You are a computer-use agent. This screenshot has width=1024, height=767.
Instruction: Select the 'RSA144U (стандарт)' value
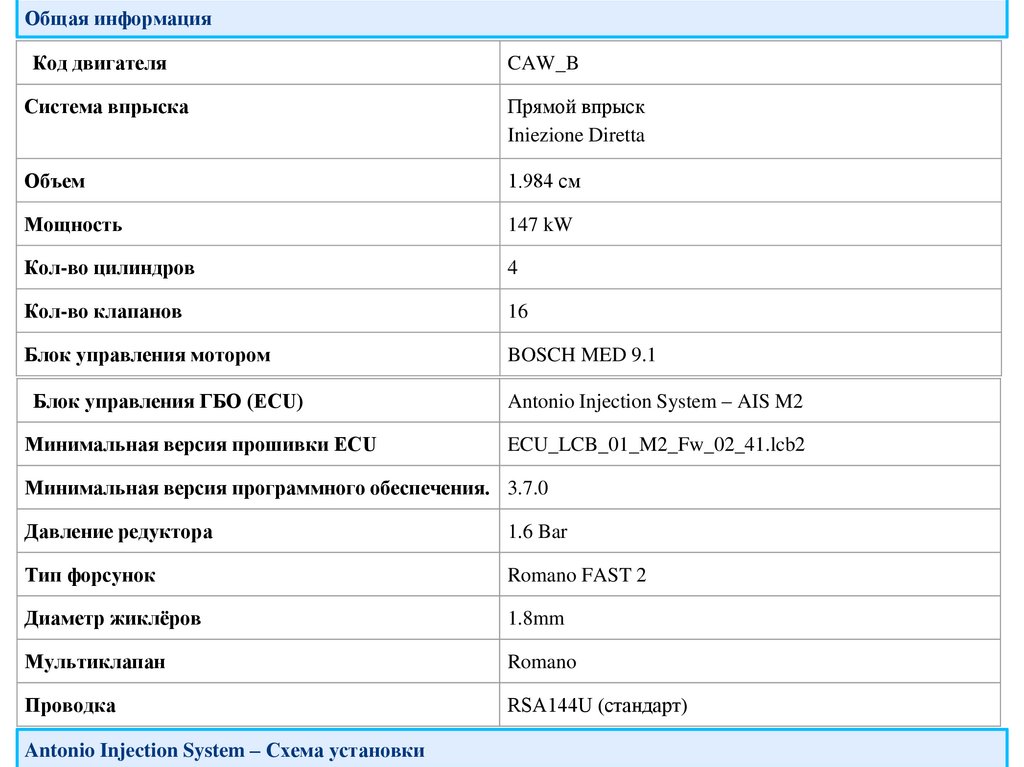(598, 706)
